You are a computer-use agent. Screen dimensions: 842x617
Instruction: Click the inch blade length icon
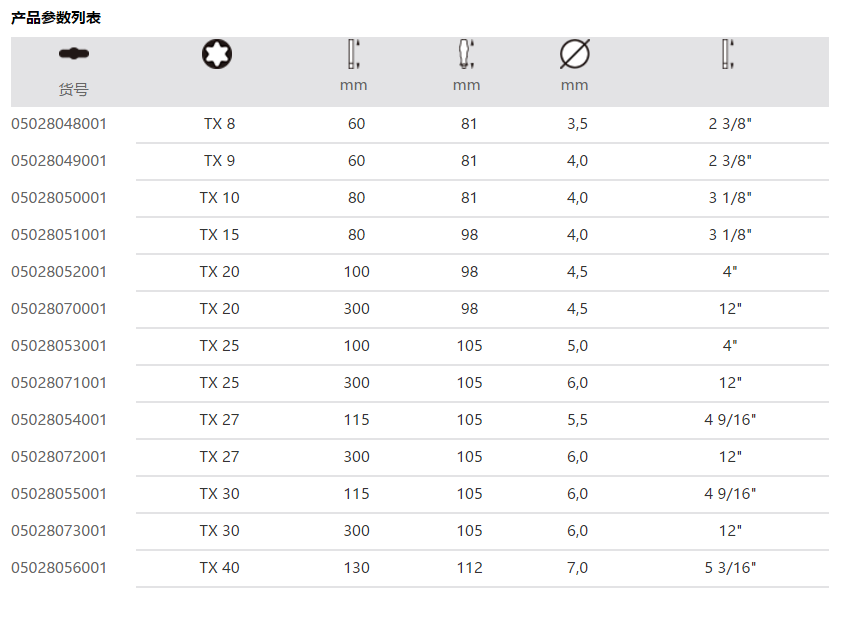(x=728, y=53)
